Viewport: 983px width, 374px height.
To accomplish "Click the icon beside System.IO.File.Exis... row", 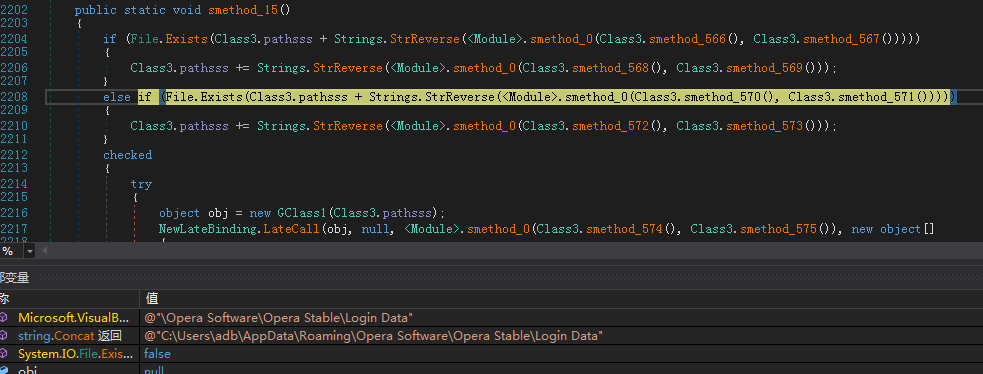I will (4, 354).
